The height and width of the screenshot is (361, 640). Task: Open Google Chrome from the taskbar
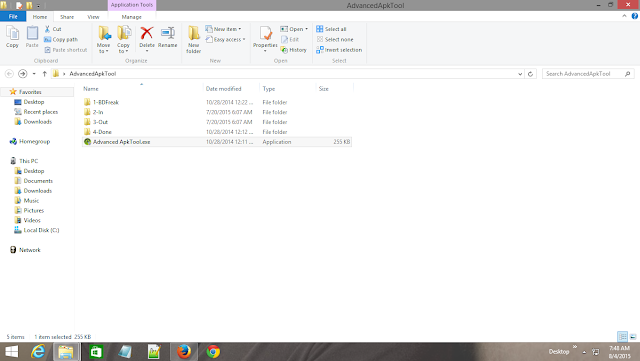(x=213, y=352)
